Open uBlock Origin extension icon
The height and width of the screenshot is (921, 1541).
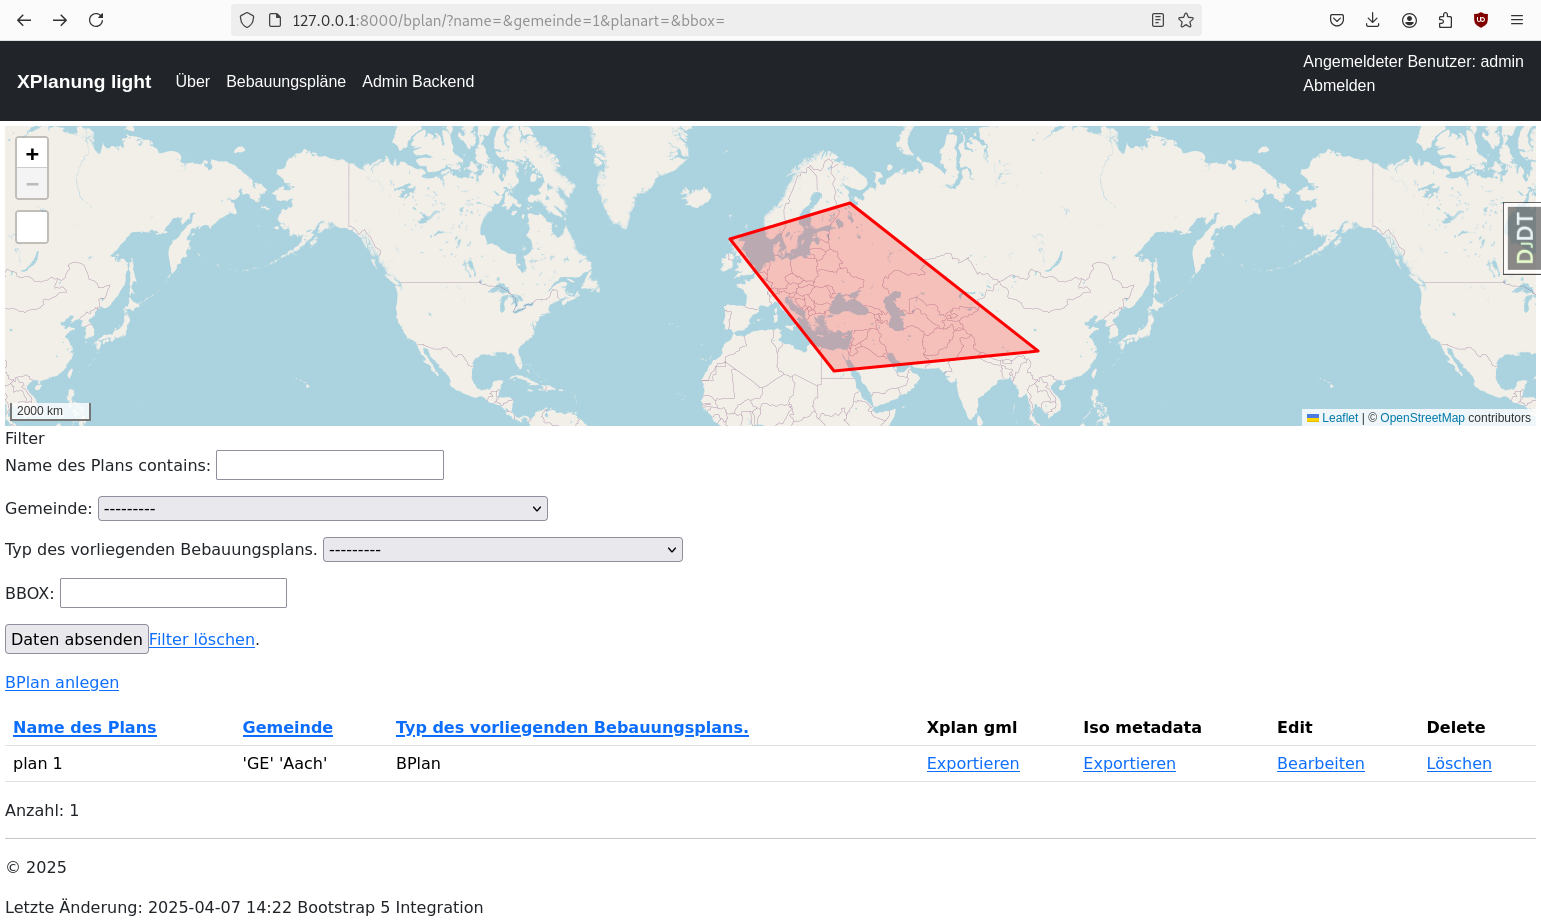tap(1481, 20)
